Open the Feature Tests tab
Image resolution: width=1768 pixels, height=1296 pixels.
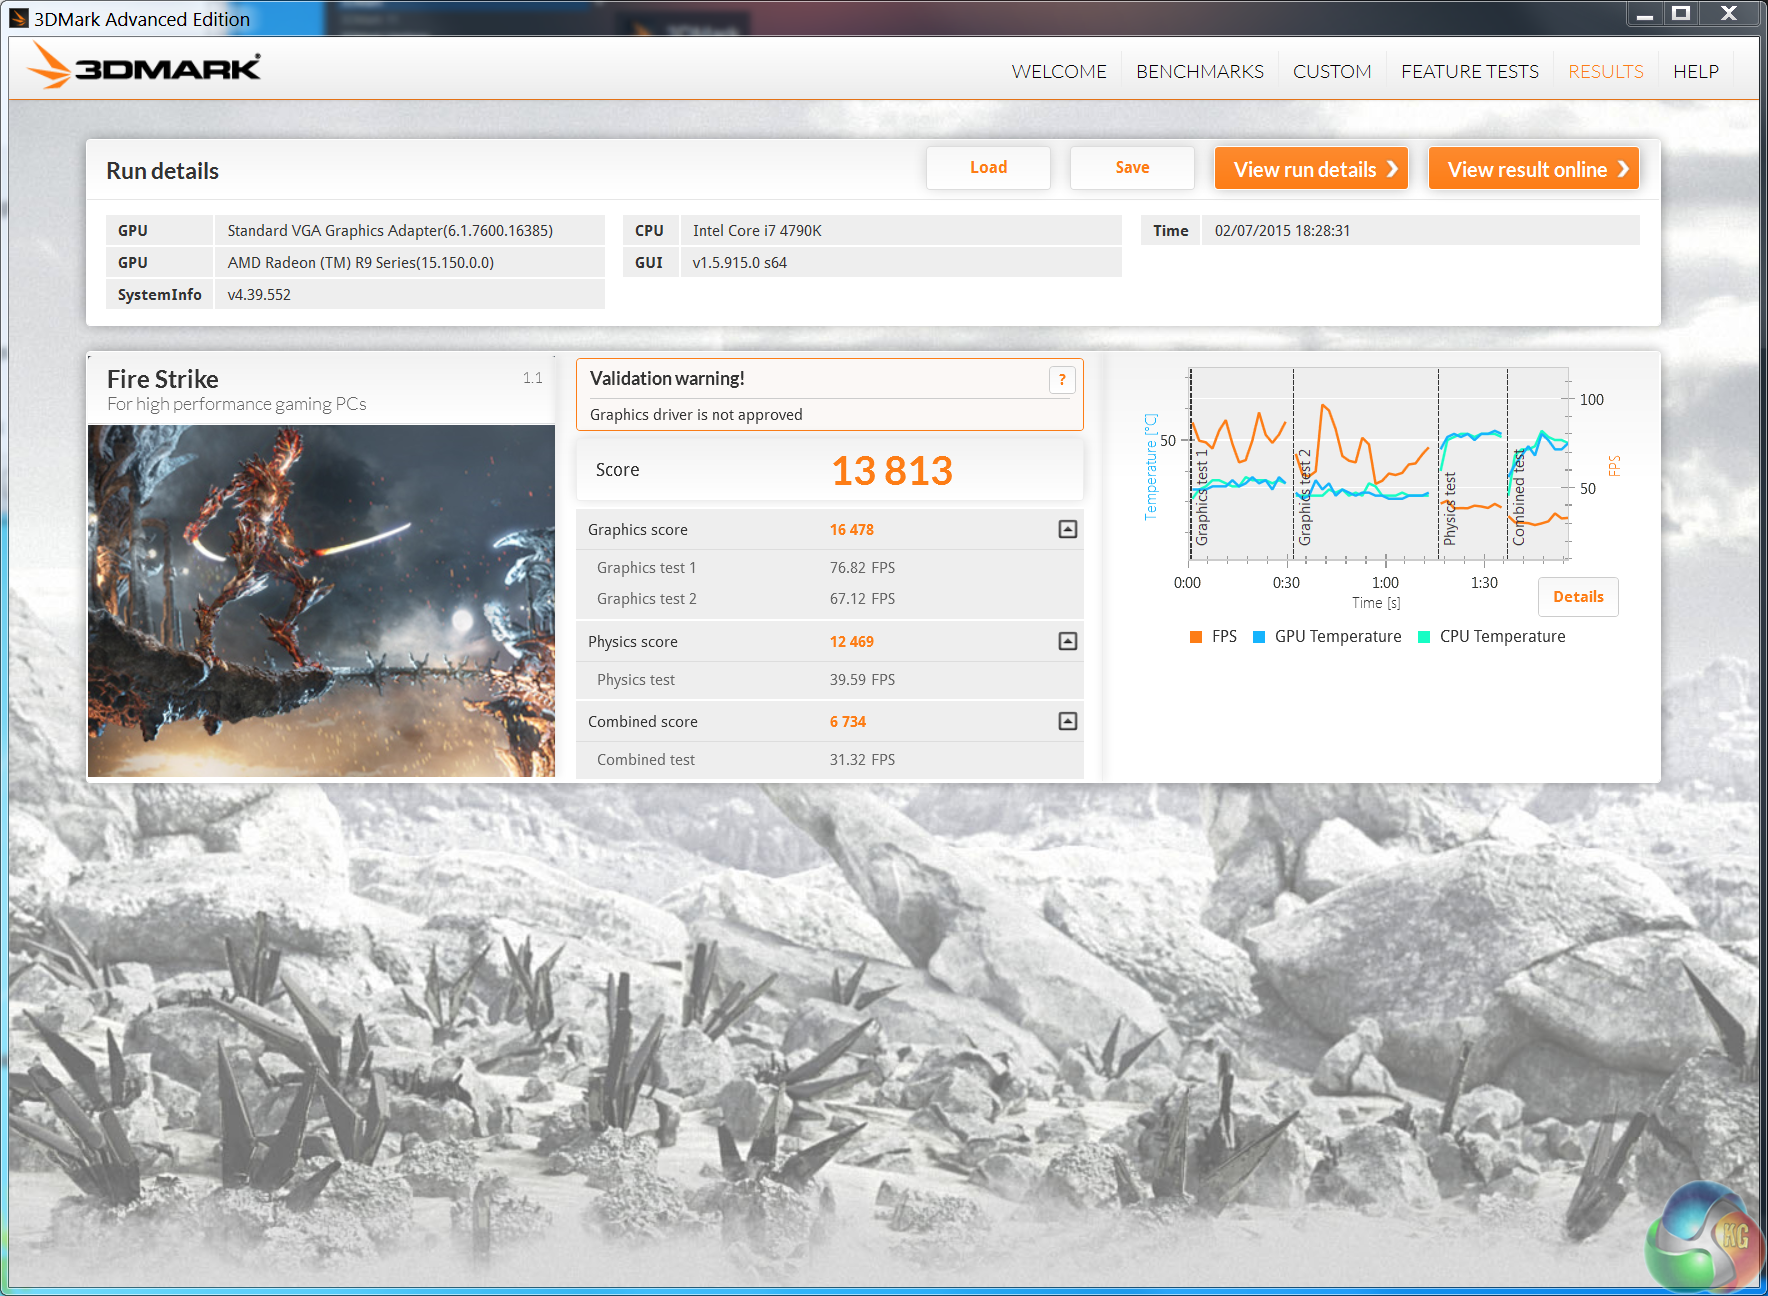tap(1470, 72)
